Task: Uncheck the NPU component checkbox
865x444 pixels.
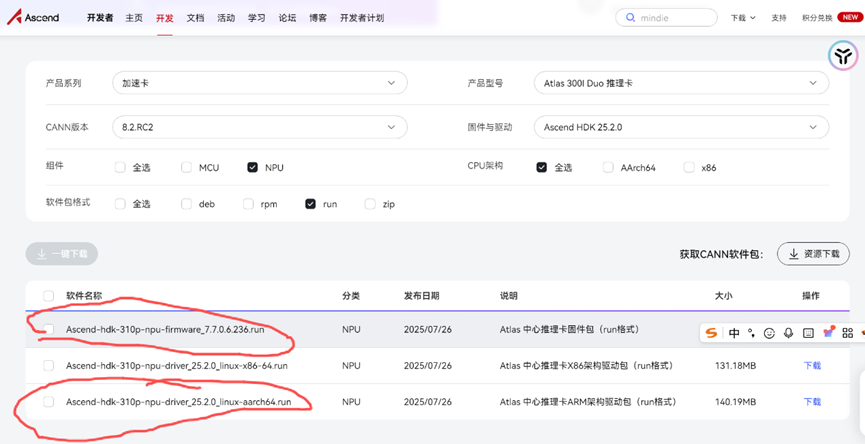Action: coord(253,167)
